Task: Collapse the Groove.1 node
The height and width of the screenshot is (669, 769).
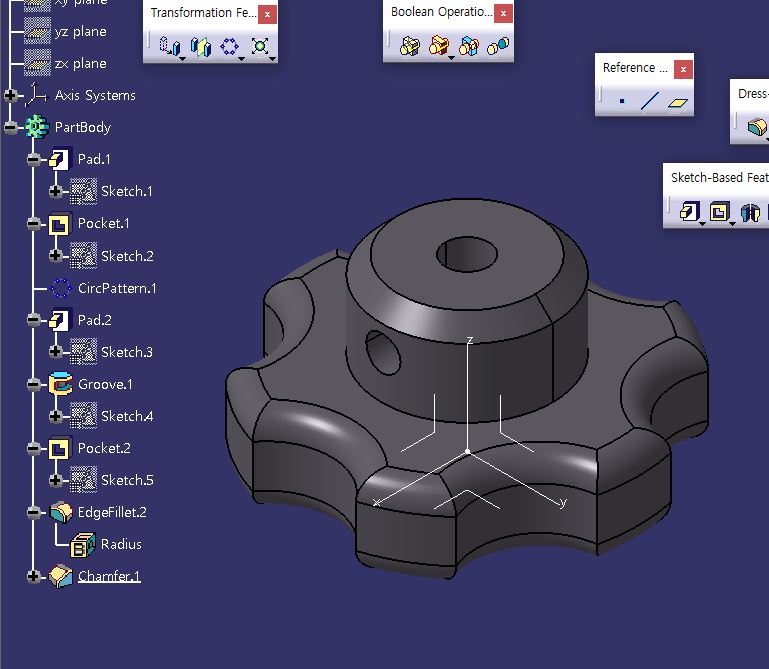Action: (x=33, y=384)
